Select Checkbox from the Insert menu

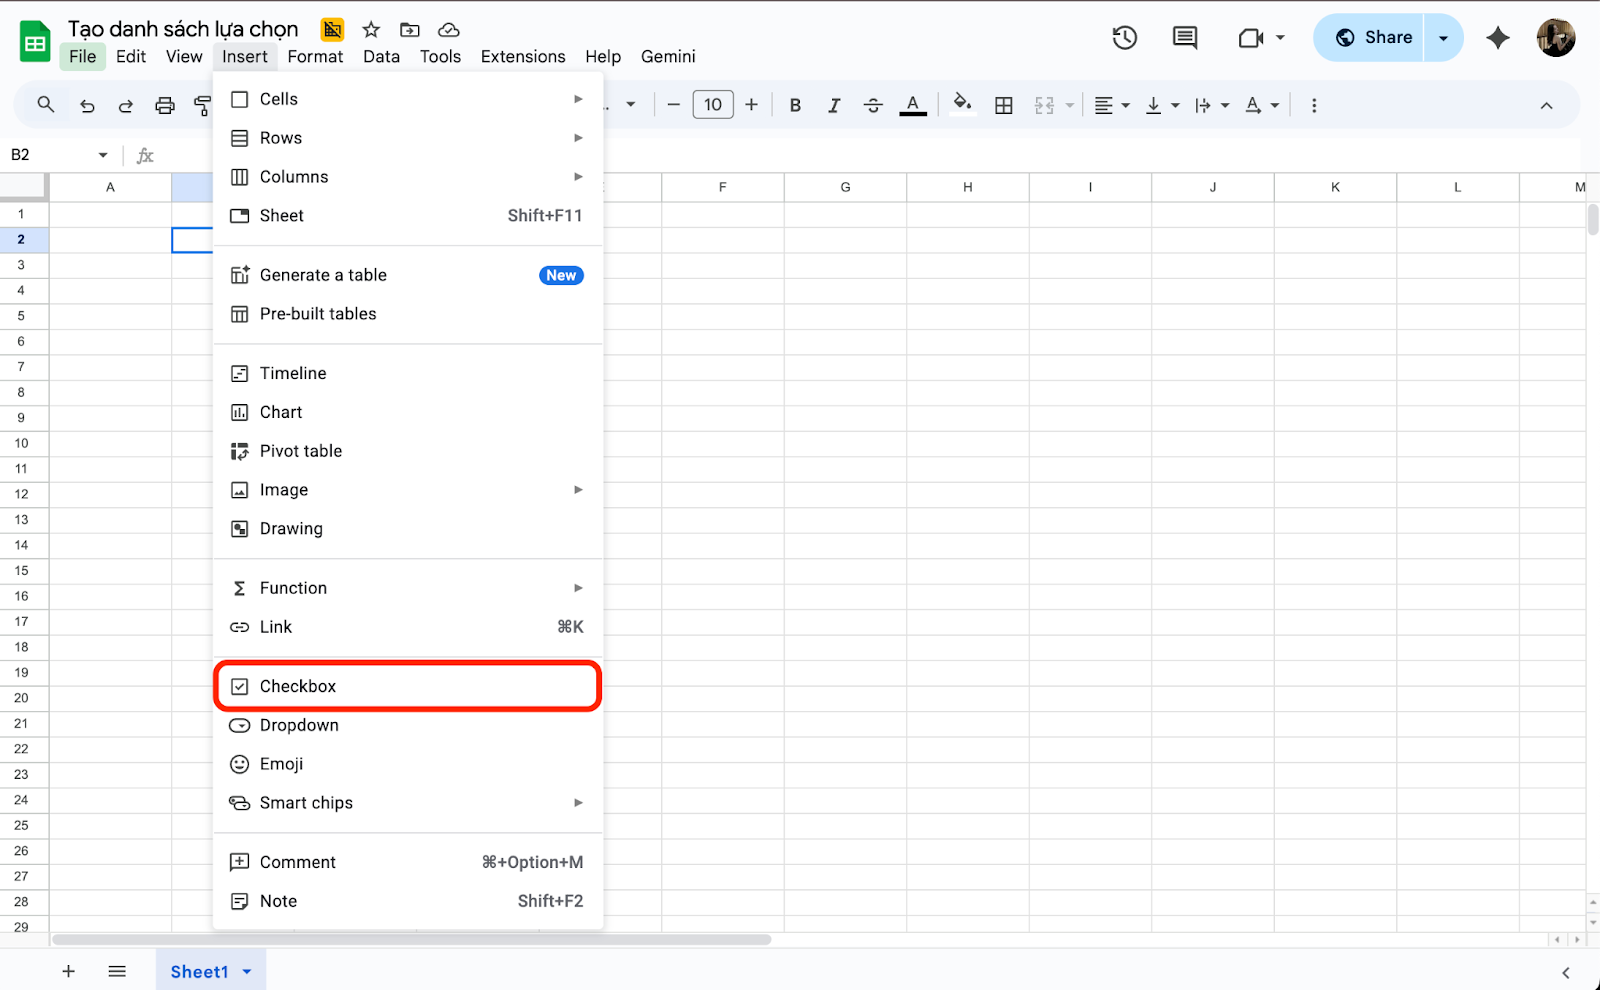point(298,686)
